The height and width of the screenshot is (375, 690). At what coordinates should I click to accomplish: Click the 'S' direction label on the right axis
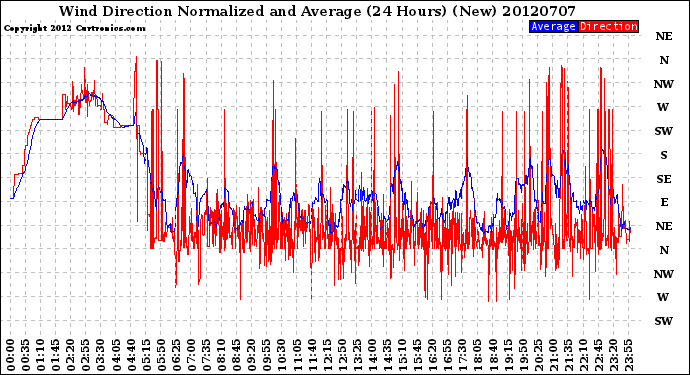(664, 155)
